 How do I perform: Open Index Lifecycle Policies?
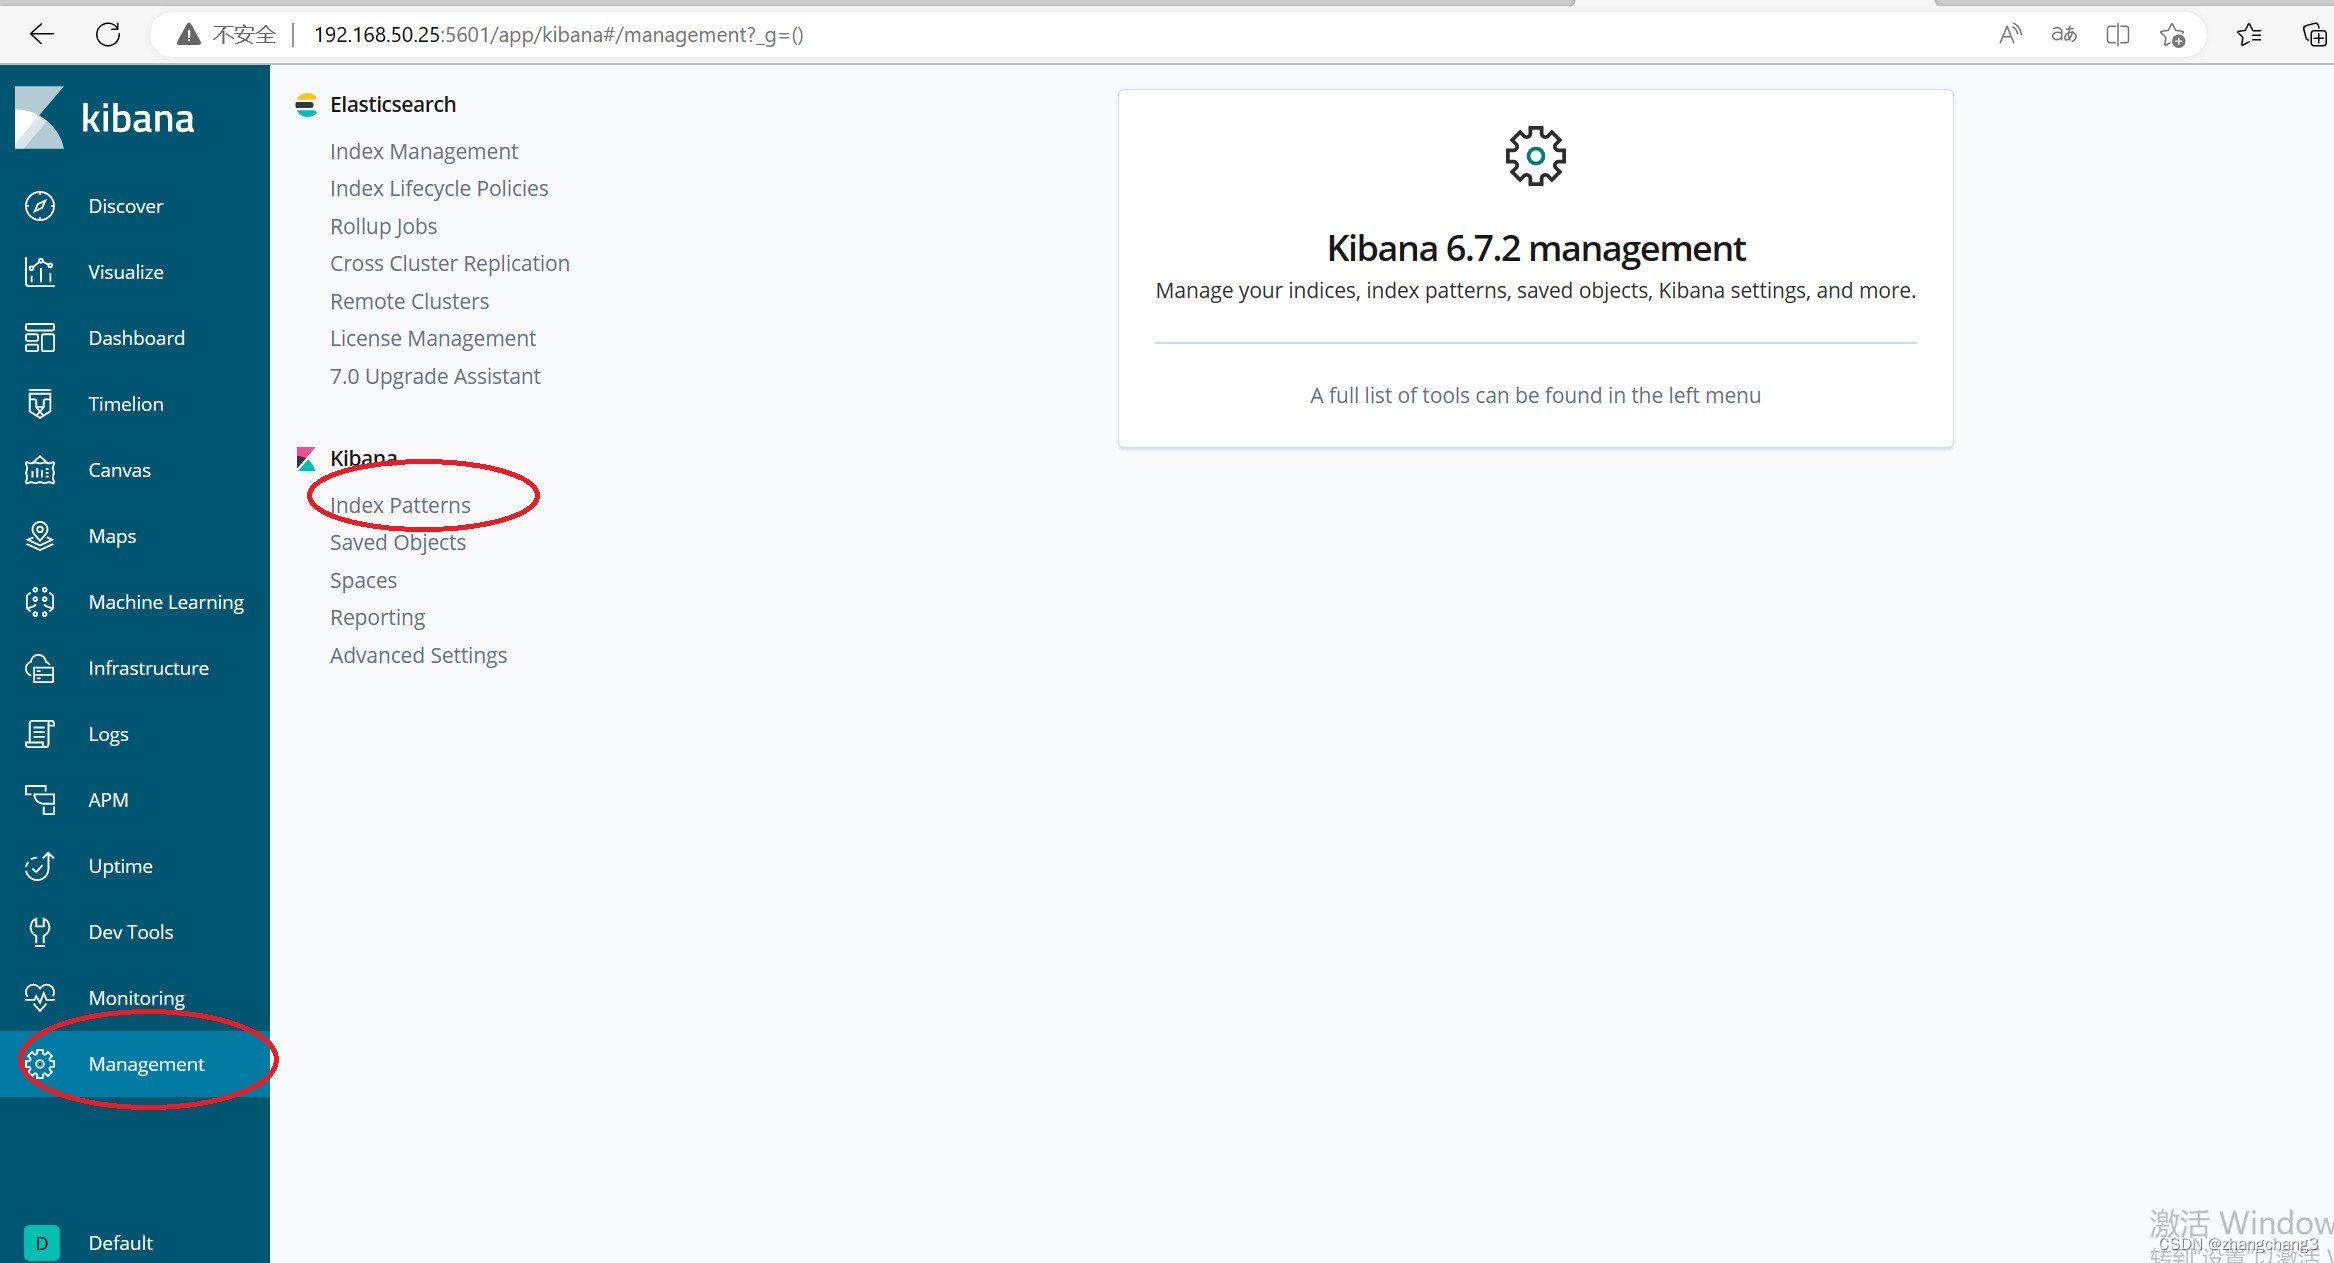439,188
